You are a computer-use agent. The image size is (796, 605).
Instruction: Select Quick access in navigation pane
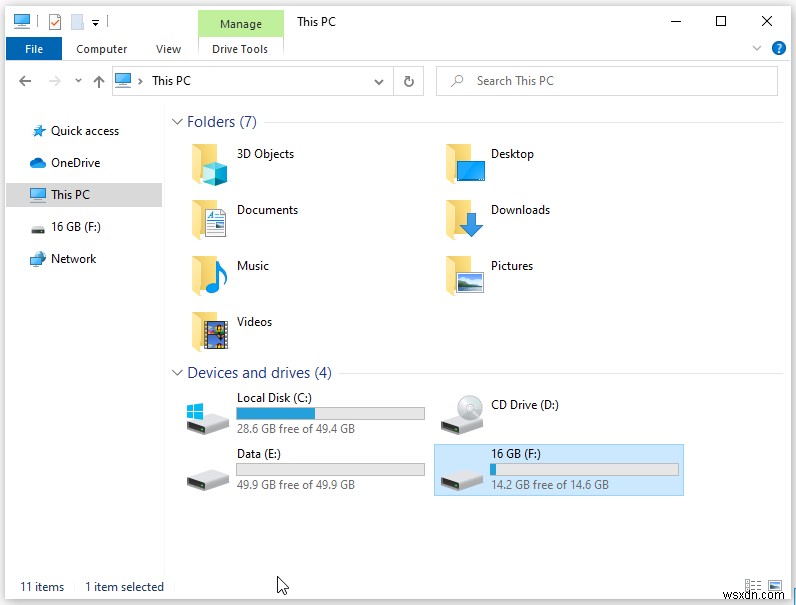tap(84, 131)
